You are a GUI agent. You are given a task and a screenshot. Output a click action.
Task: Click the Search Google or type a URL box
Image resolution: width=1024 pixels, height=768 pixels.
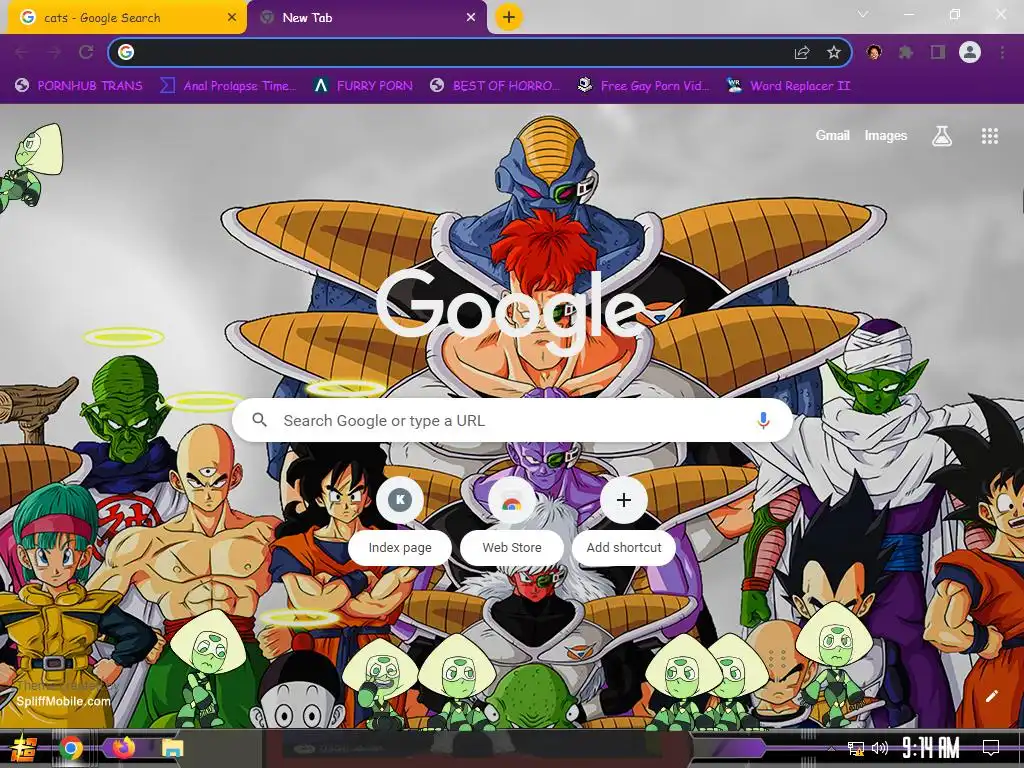pyautogui.click(x=513, y=421)
